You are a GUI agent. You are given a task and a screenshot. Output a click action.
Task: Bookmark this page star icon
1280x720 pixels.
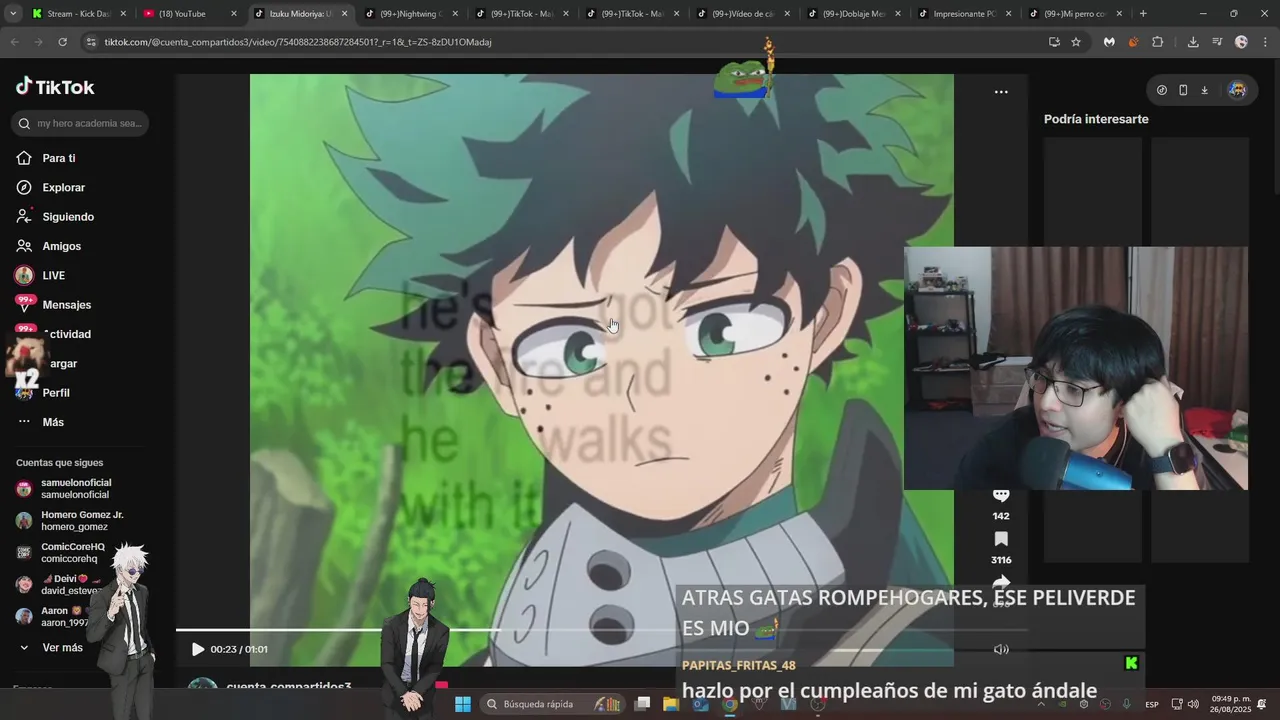tap(1076, 42)
